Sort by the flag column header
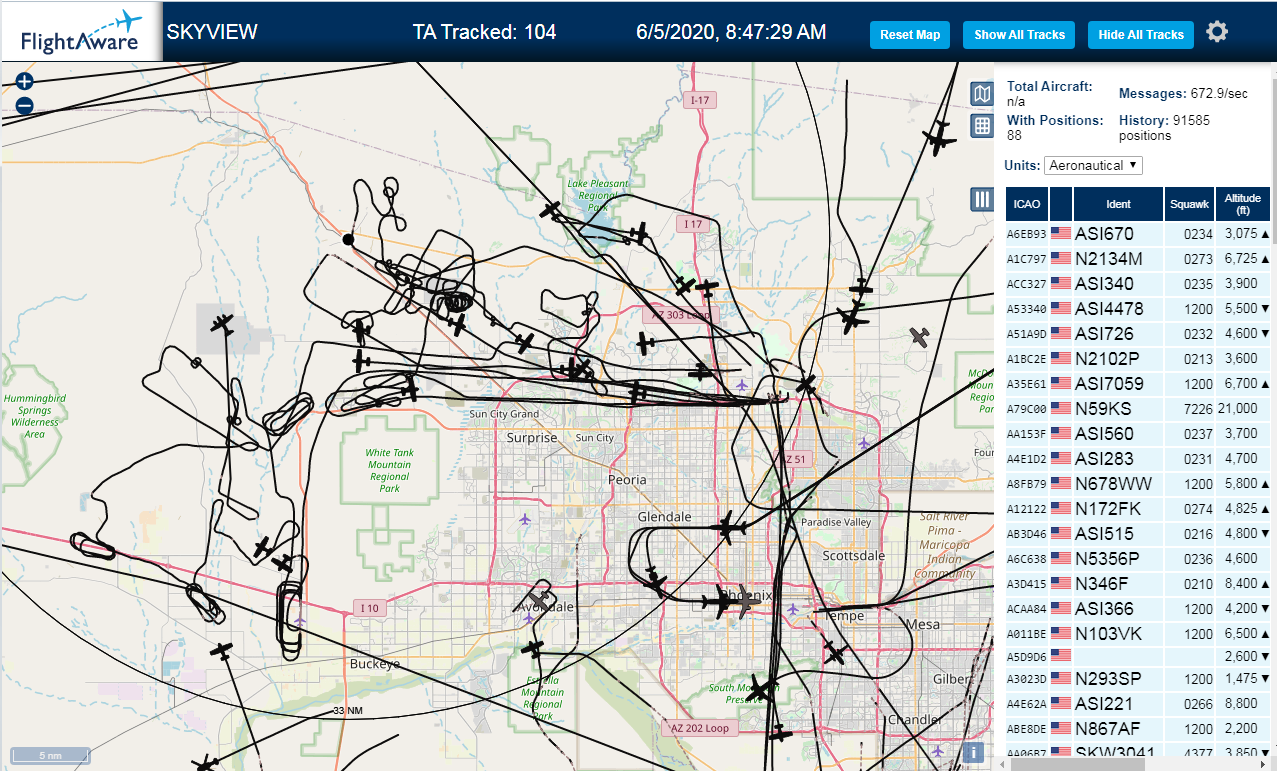Screen dimensions: 1277x771 (1061, 204)
